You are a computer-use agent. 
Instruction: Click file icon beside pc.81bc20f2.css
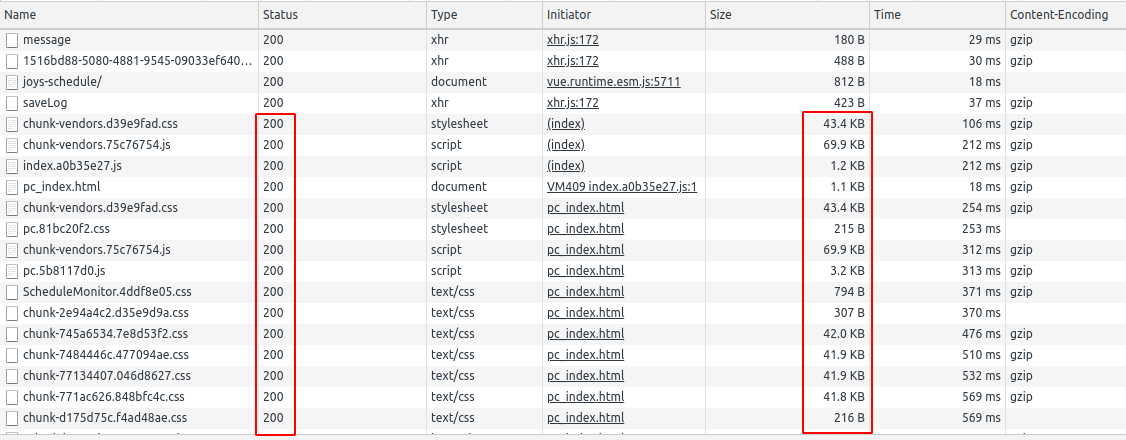(12, 229)
